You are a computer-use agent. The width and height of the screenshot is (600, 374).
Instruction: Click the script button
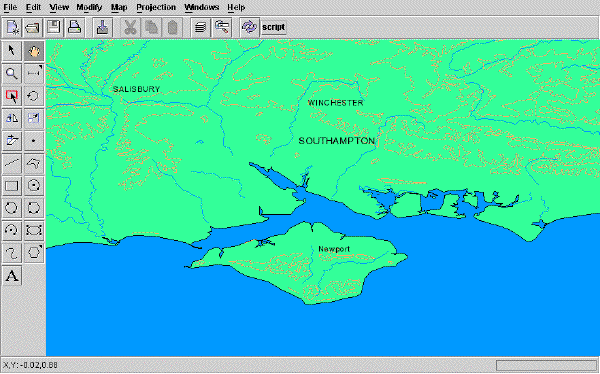tap(273, 28)
